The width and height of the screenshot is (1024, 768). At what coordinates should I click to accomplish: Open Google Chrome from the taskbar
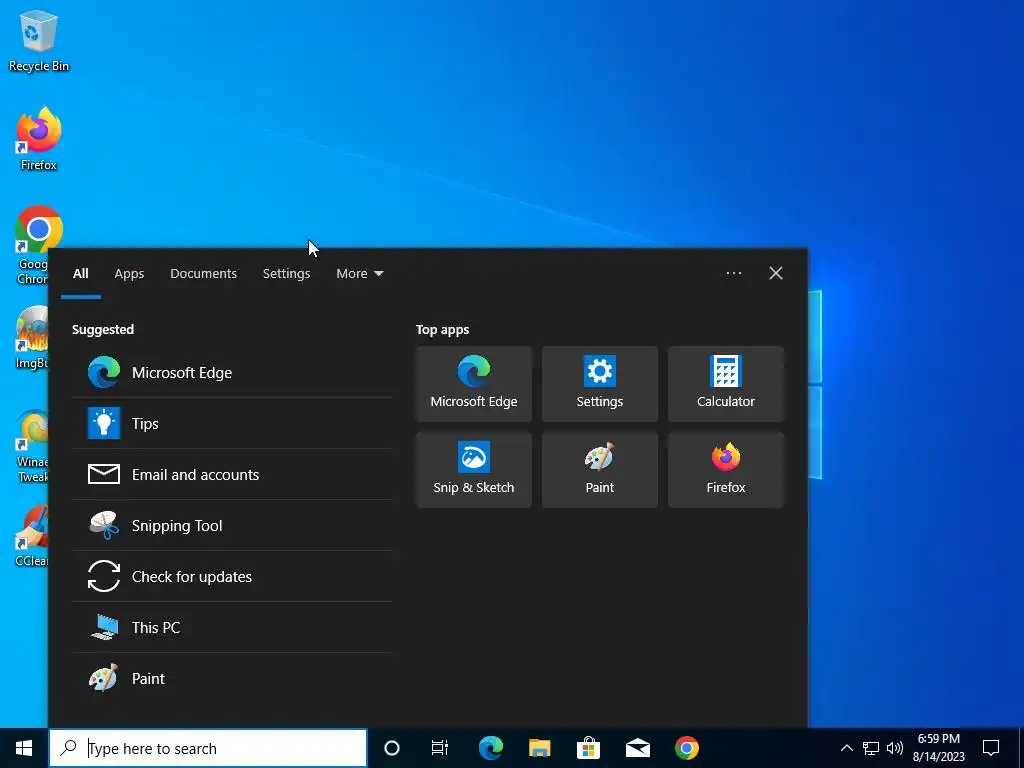click(686, 748)
